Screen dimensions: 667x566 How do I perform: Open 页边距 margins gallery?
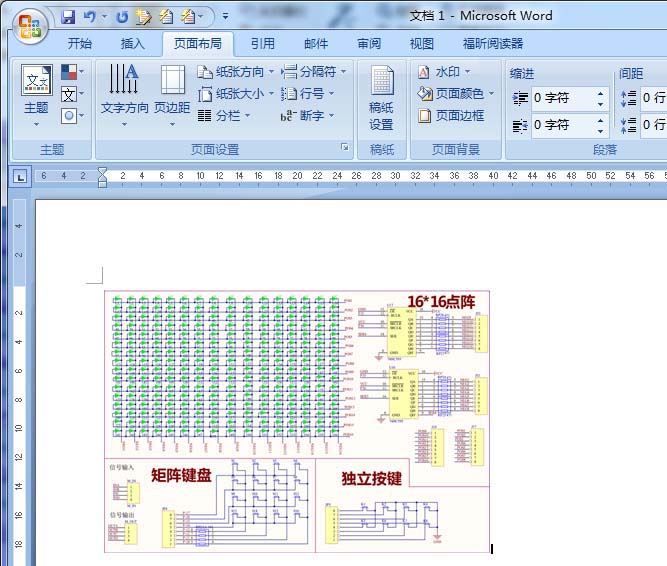[172, 96]
